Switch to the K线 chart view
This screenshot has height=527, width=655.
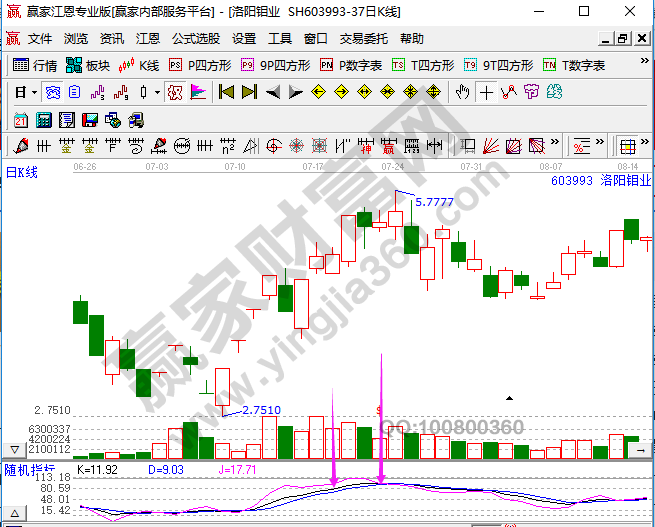coord(139,66)
